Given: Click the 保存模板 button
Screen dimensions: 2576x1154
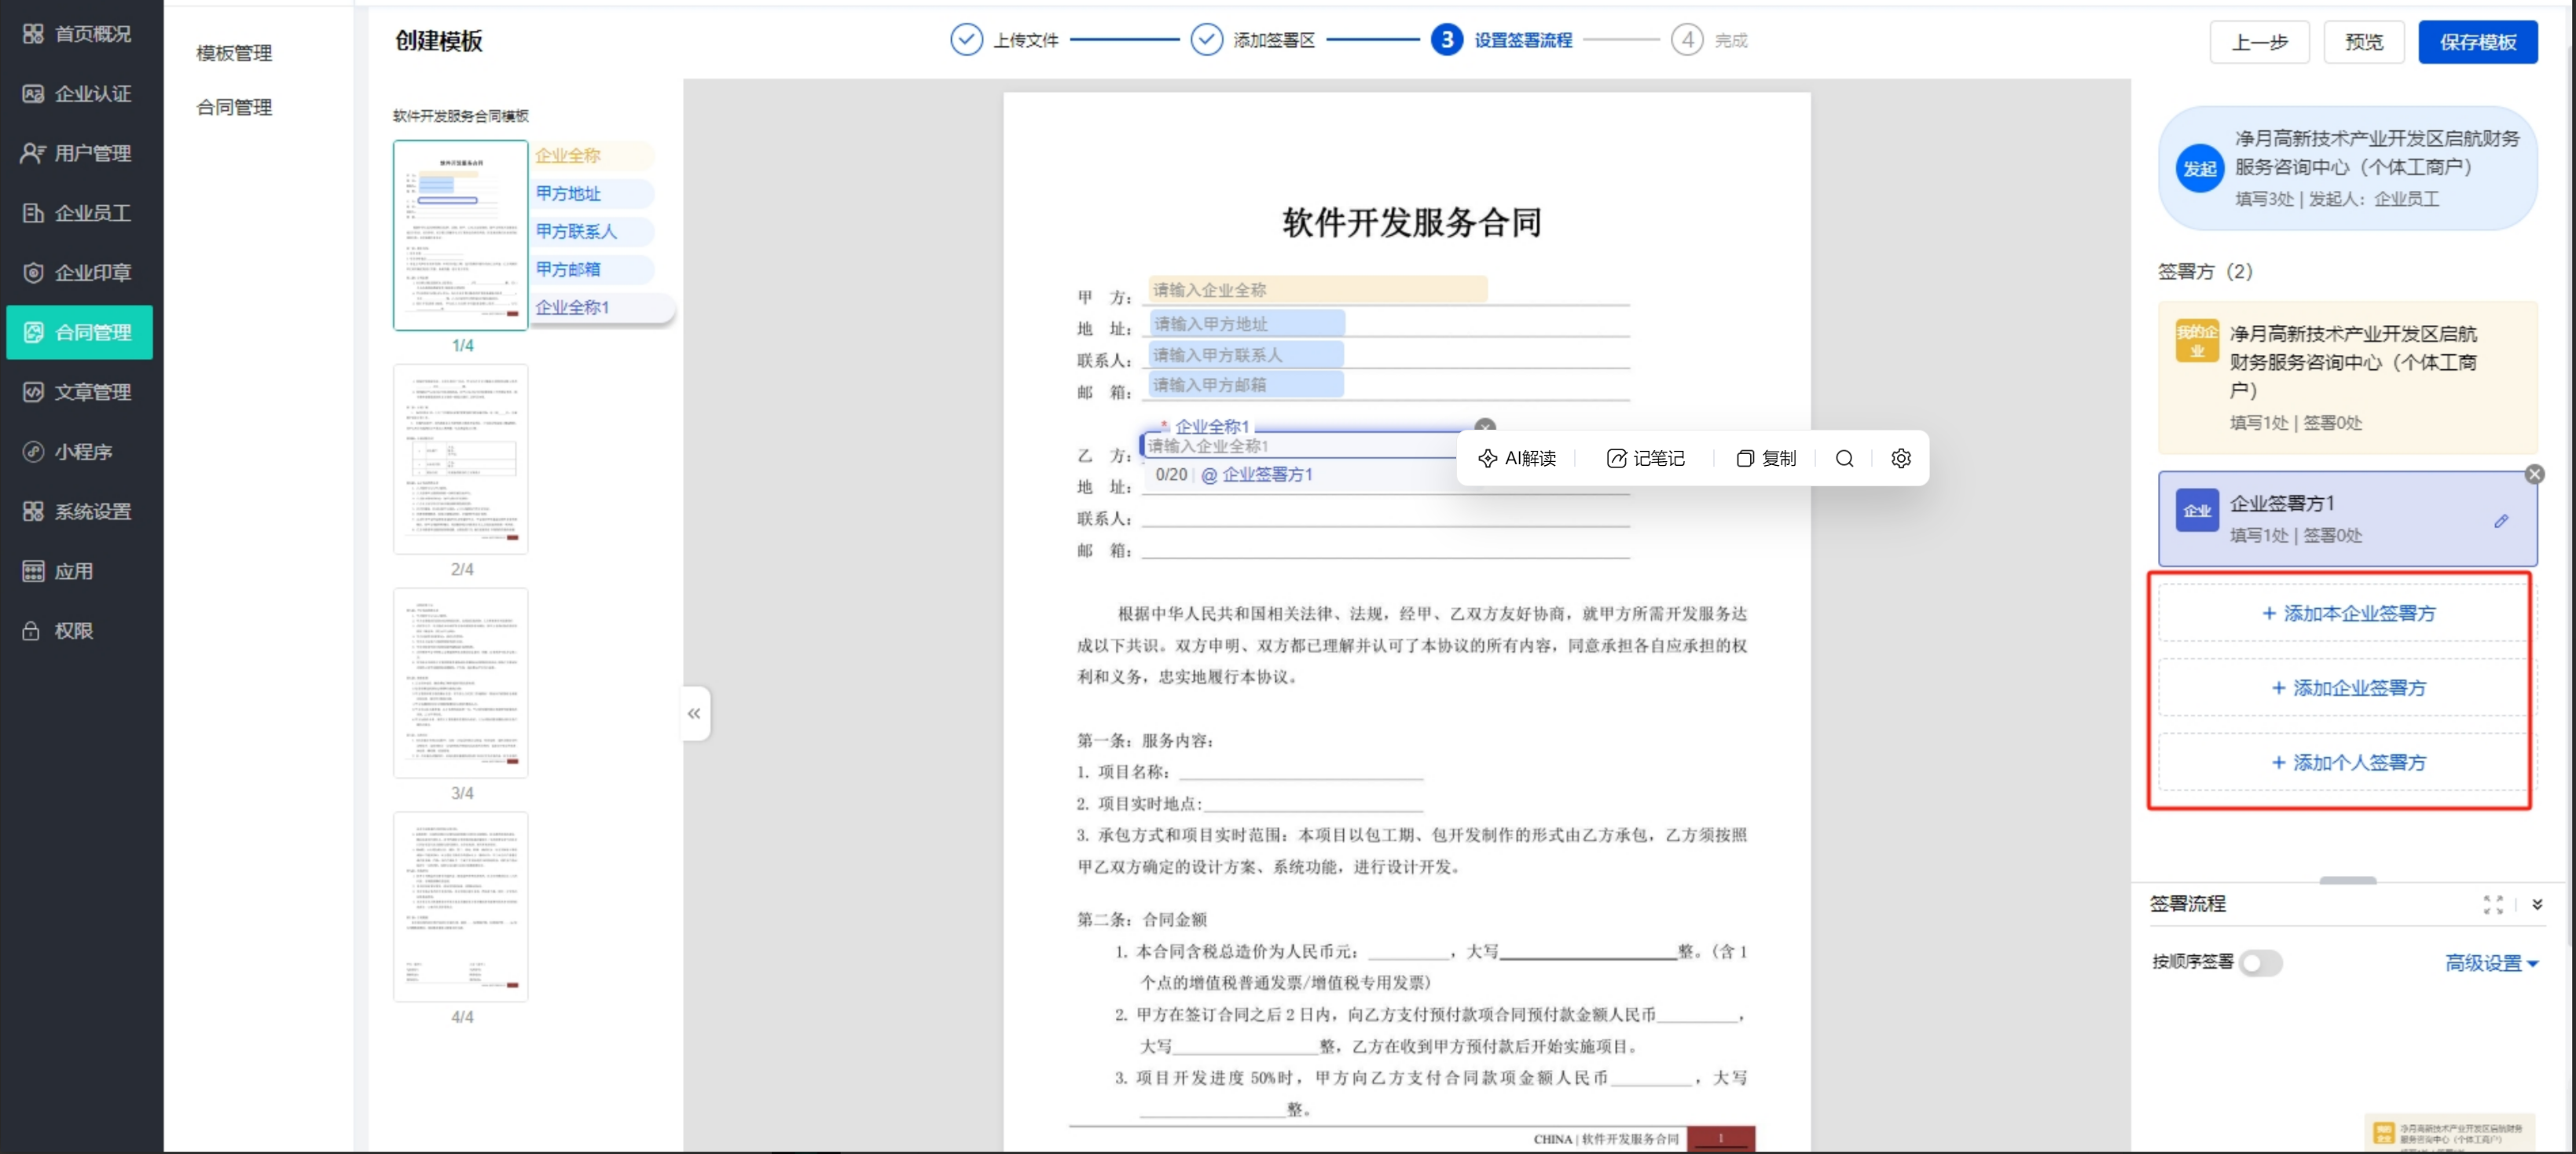Looking at the screenshot, I should (x=2477, y=42).
